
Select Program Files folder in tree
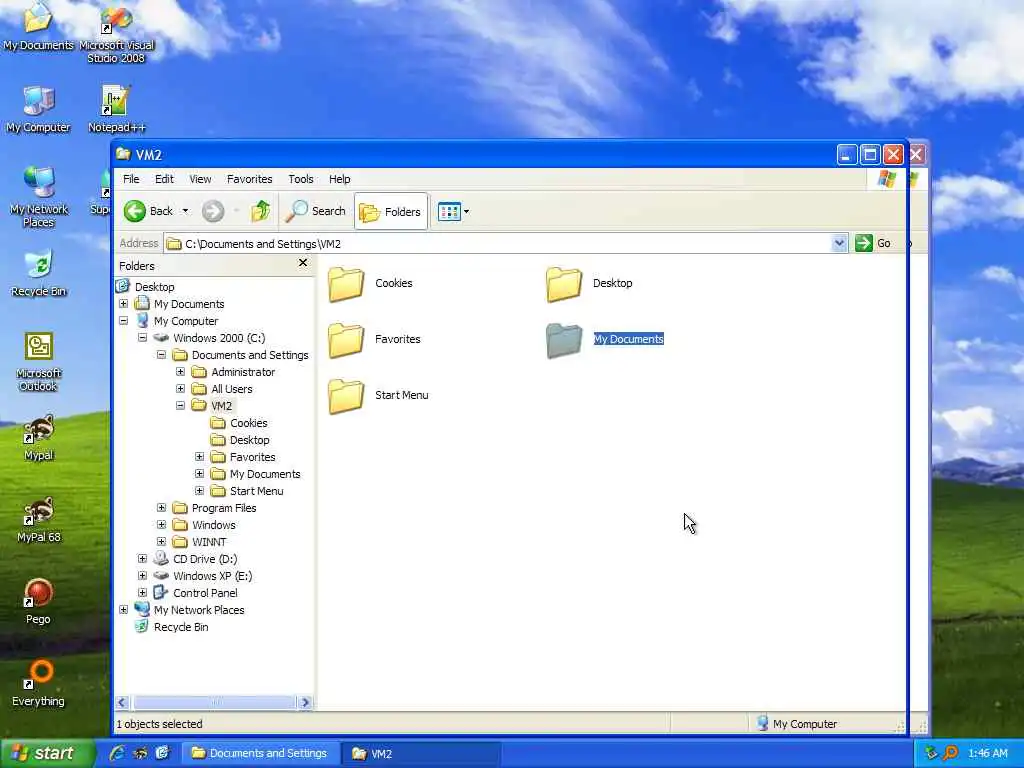[x=223, y=508]
